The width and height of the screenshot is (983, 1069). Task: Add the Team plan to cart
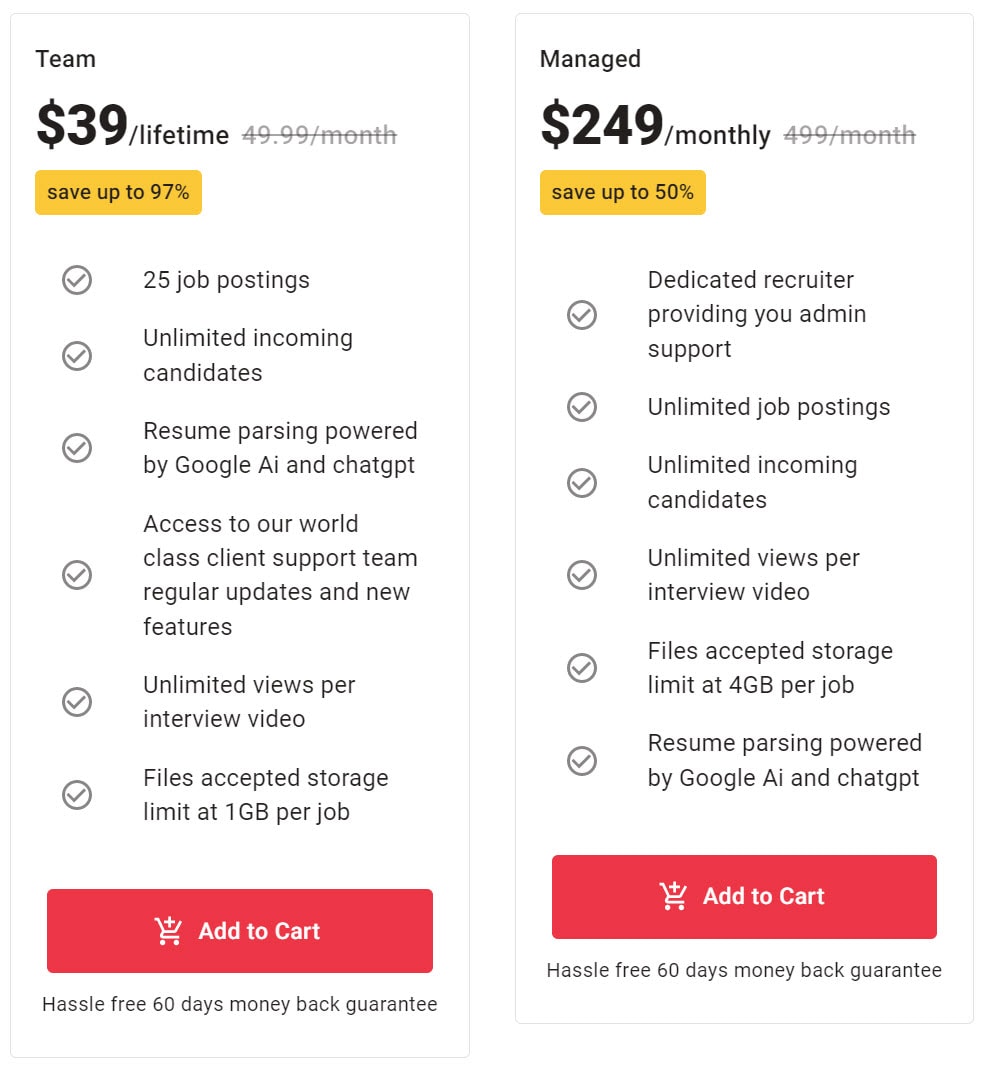point(239,930)
